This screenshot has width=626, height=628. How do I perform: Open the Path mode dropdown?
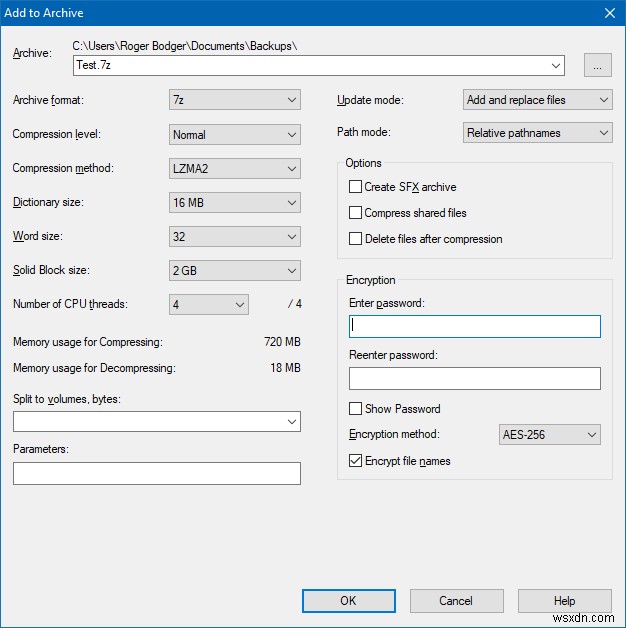tap(538, 133)
